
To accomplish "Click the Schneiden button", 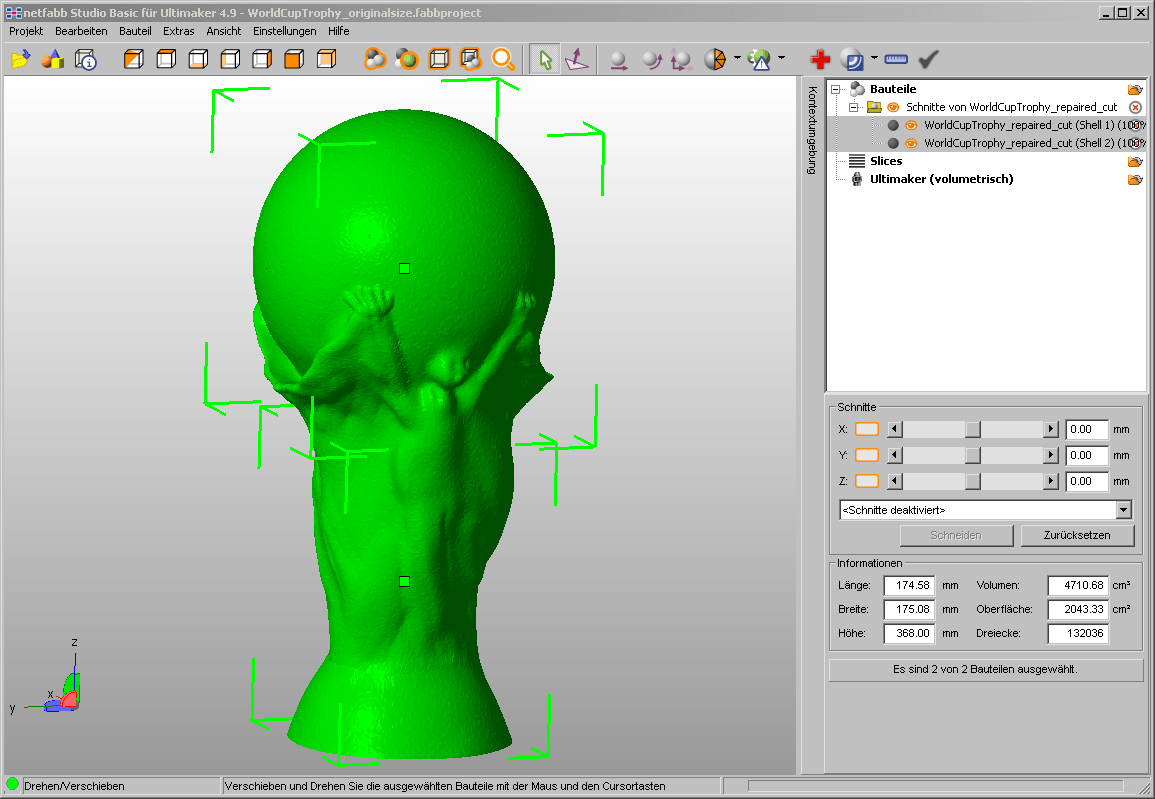I will click(x=956, y=535).
